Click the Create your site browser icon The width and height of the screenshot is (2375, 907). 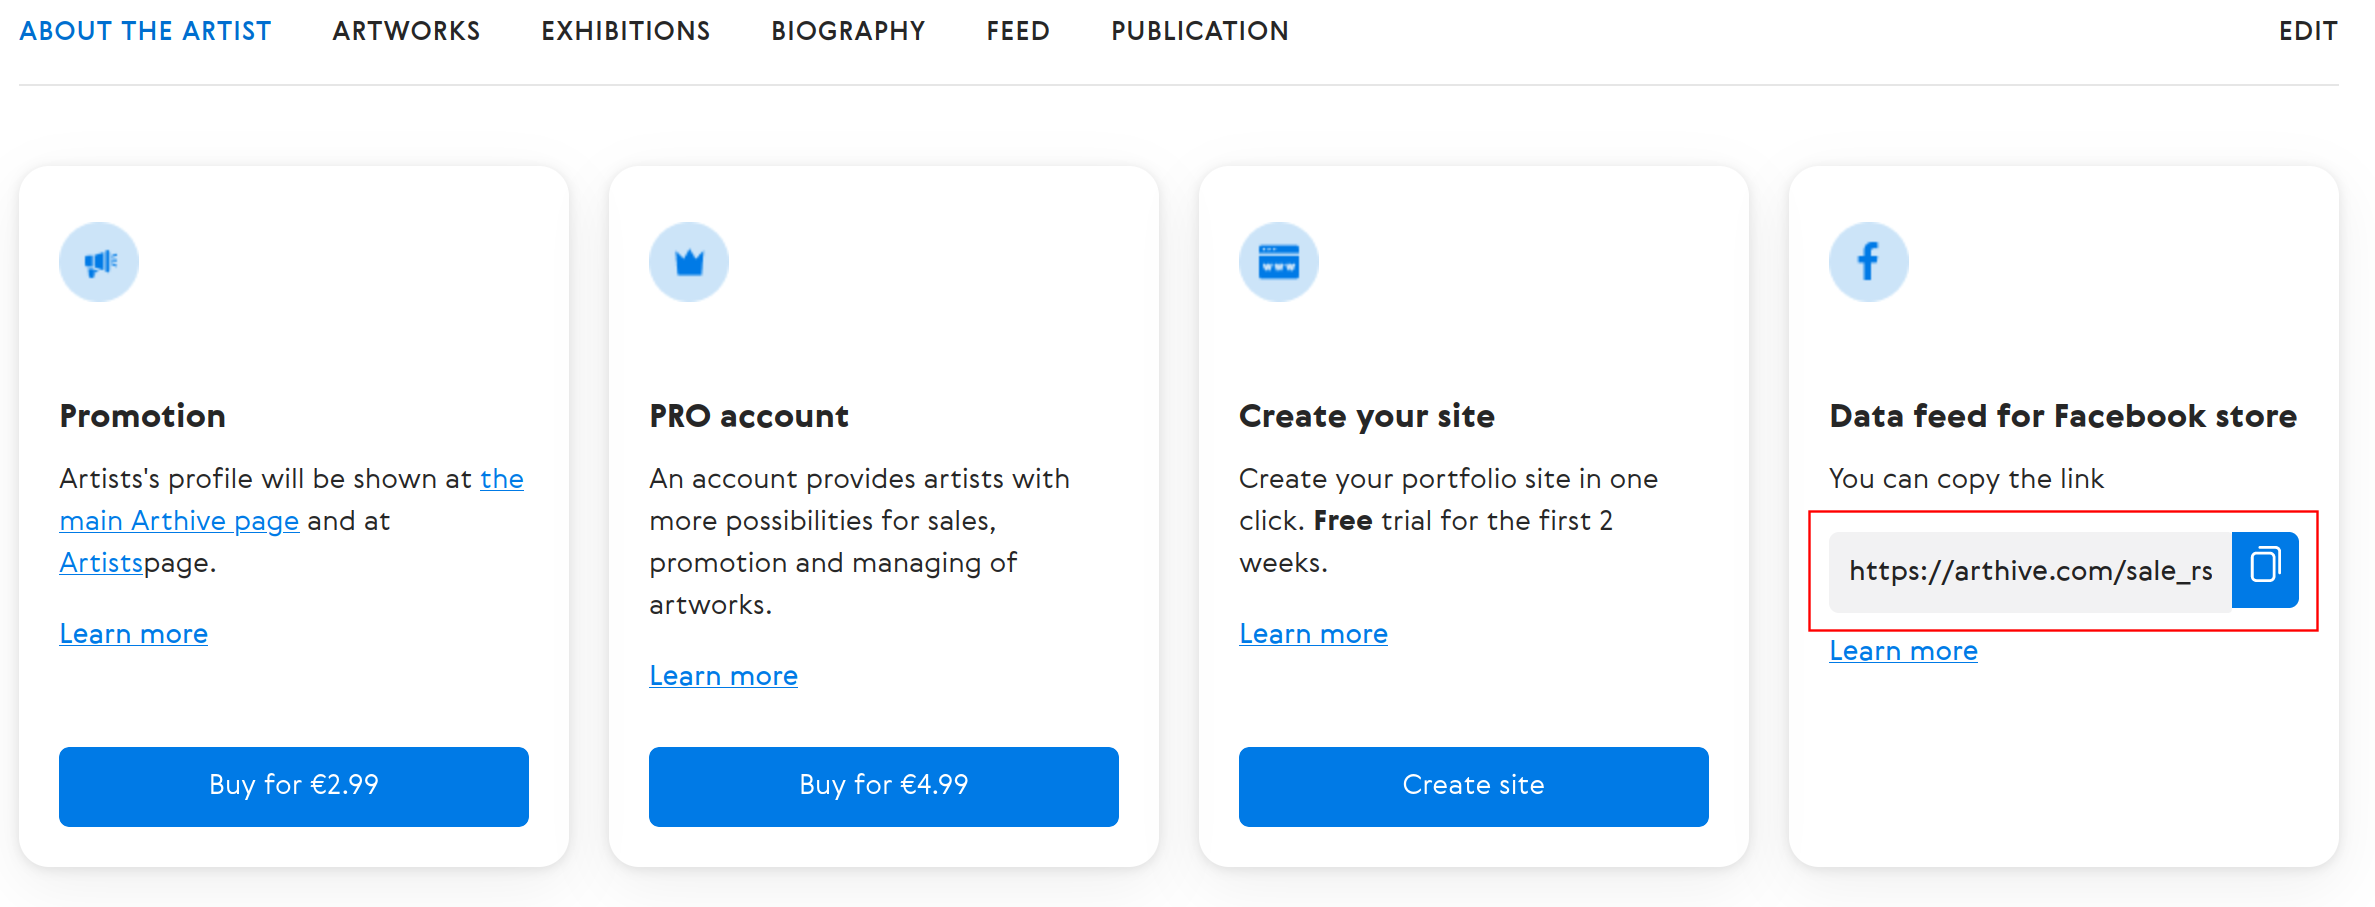point(1279,262)
